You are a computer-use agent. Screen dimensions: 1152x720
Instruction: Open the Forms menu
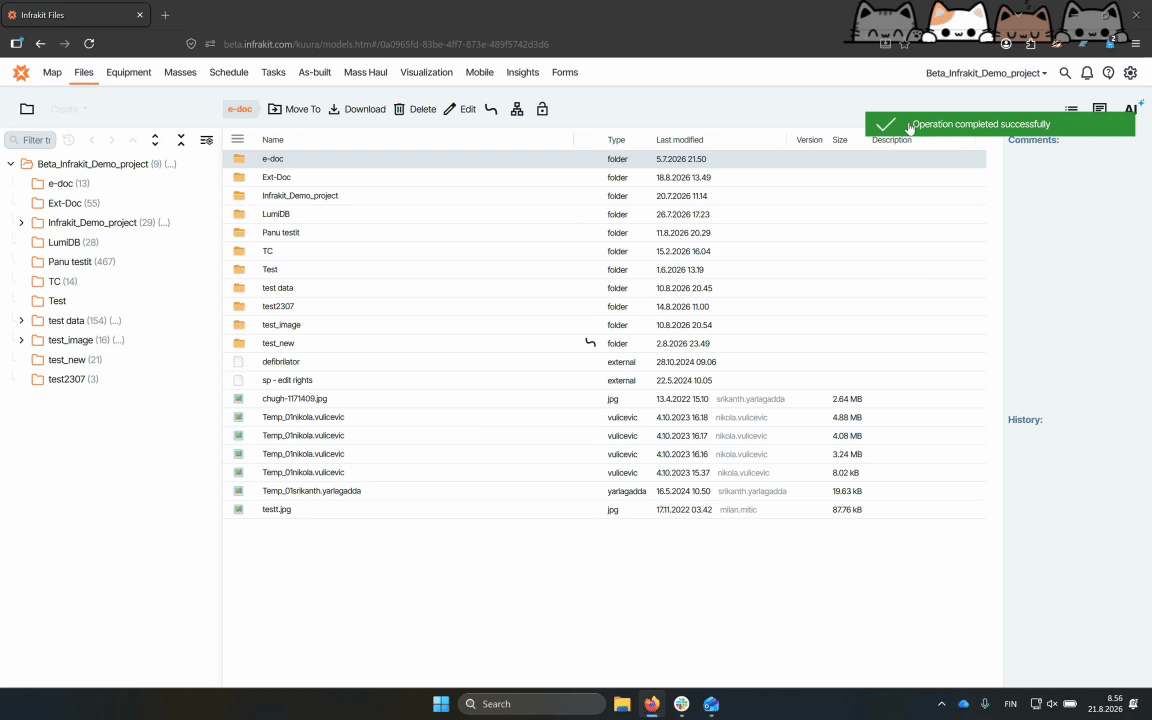pos(565,72)
